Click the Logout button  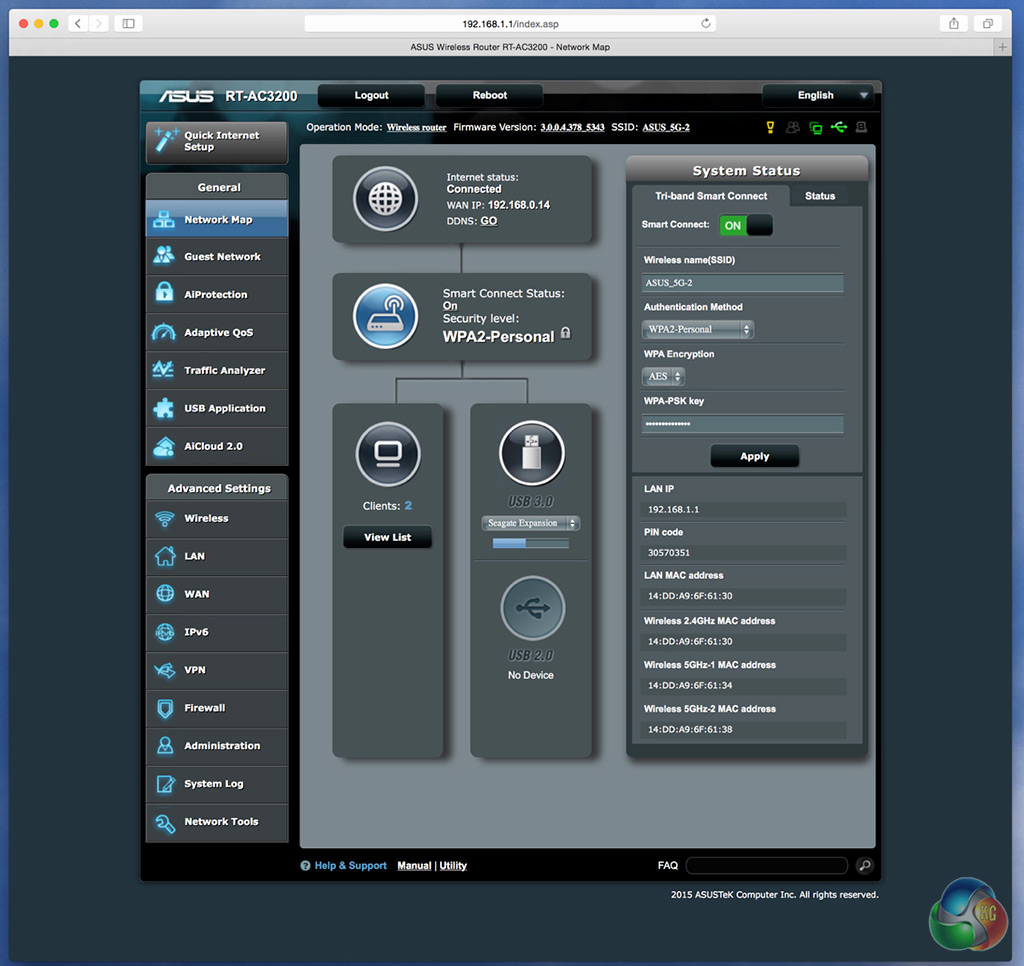point(371,95)
